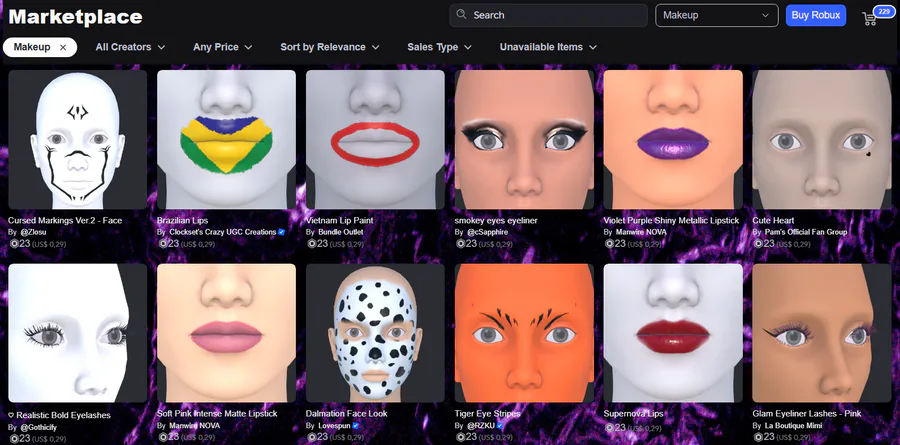Click Glam Eyeliner Lashes - Pink title

pyautogui.click(x=807, y=413)
